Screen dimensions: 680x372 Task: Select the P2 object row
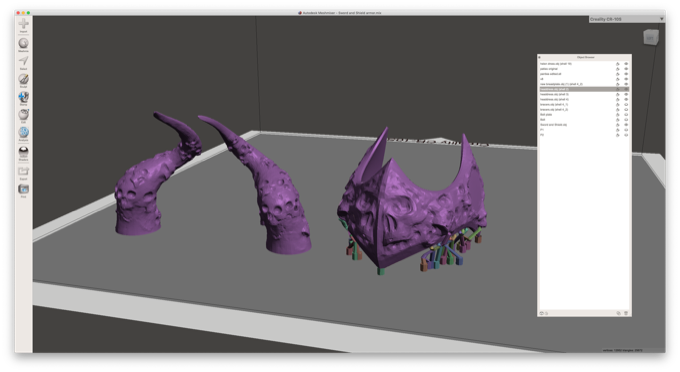[584, 135]
